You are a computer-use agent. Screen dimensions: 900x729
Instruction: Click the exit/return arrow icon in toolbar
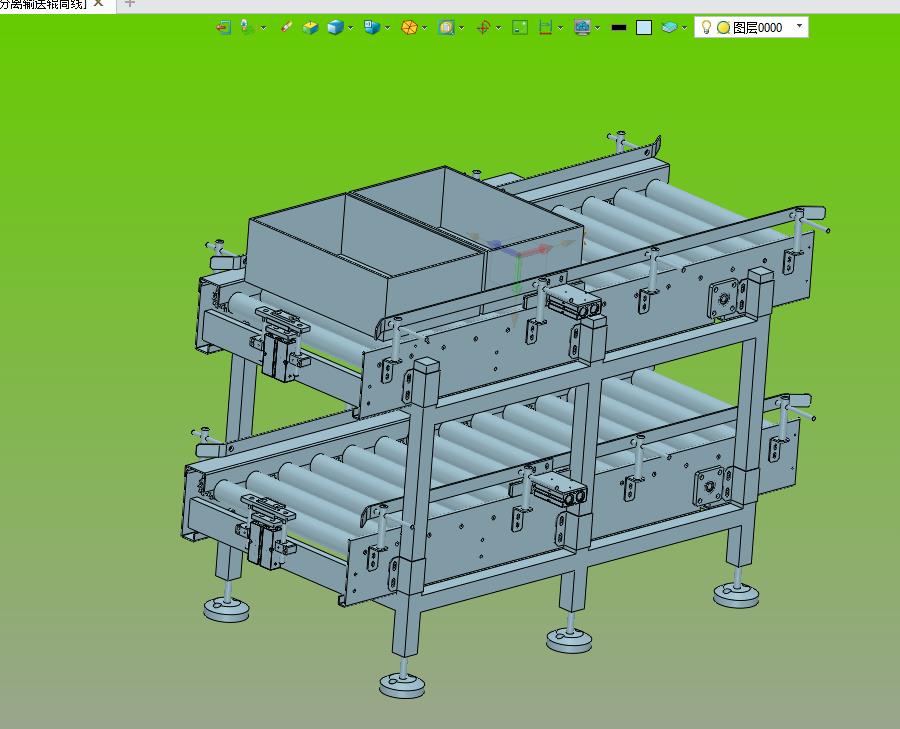[223, 27]
